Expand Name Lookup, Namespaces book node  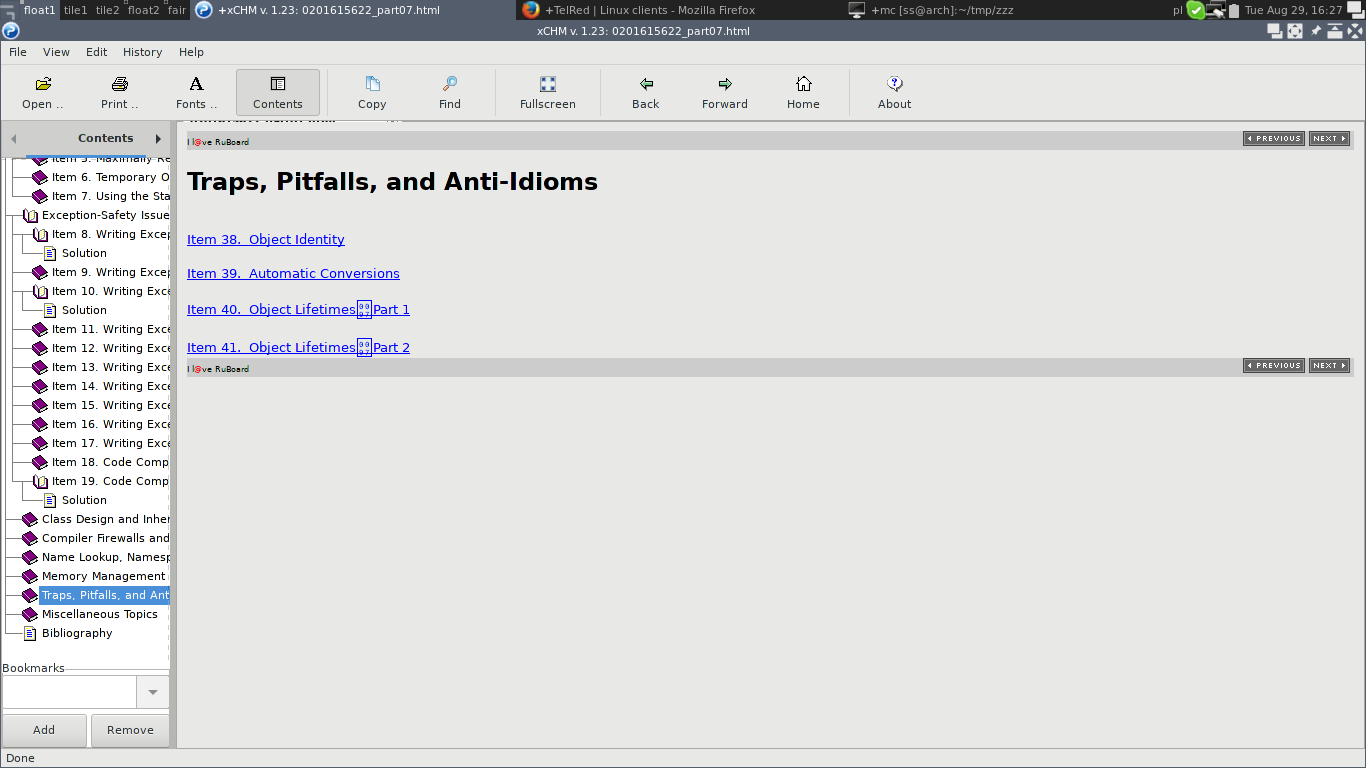[30, 557]
